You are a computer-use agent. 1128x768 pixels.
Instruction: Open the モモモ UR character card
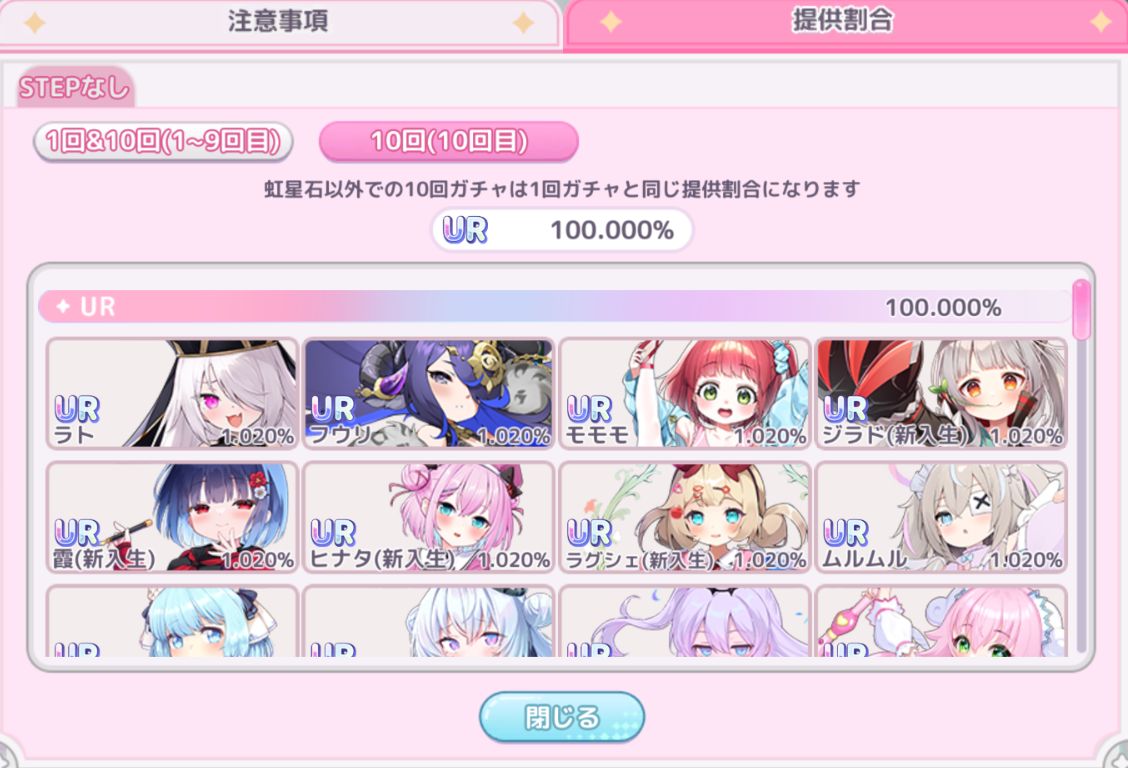[684, 394]
